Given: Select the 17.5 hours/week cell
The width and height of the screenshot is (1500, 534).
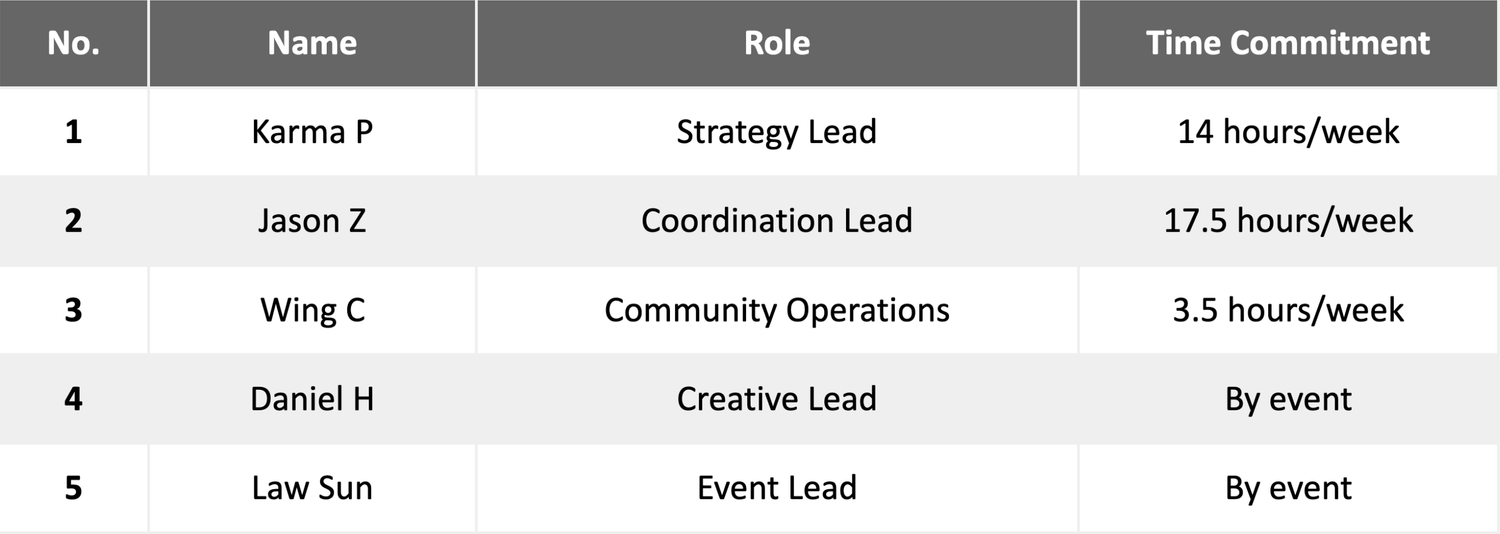Looking at the screenshot, I should point(1288,220).
